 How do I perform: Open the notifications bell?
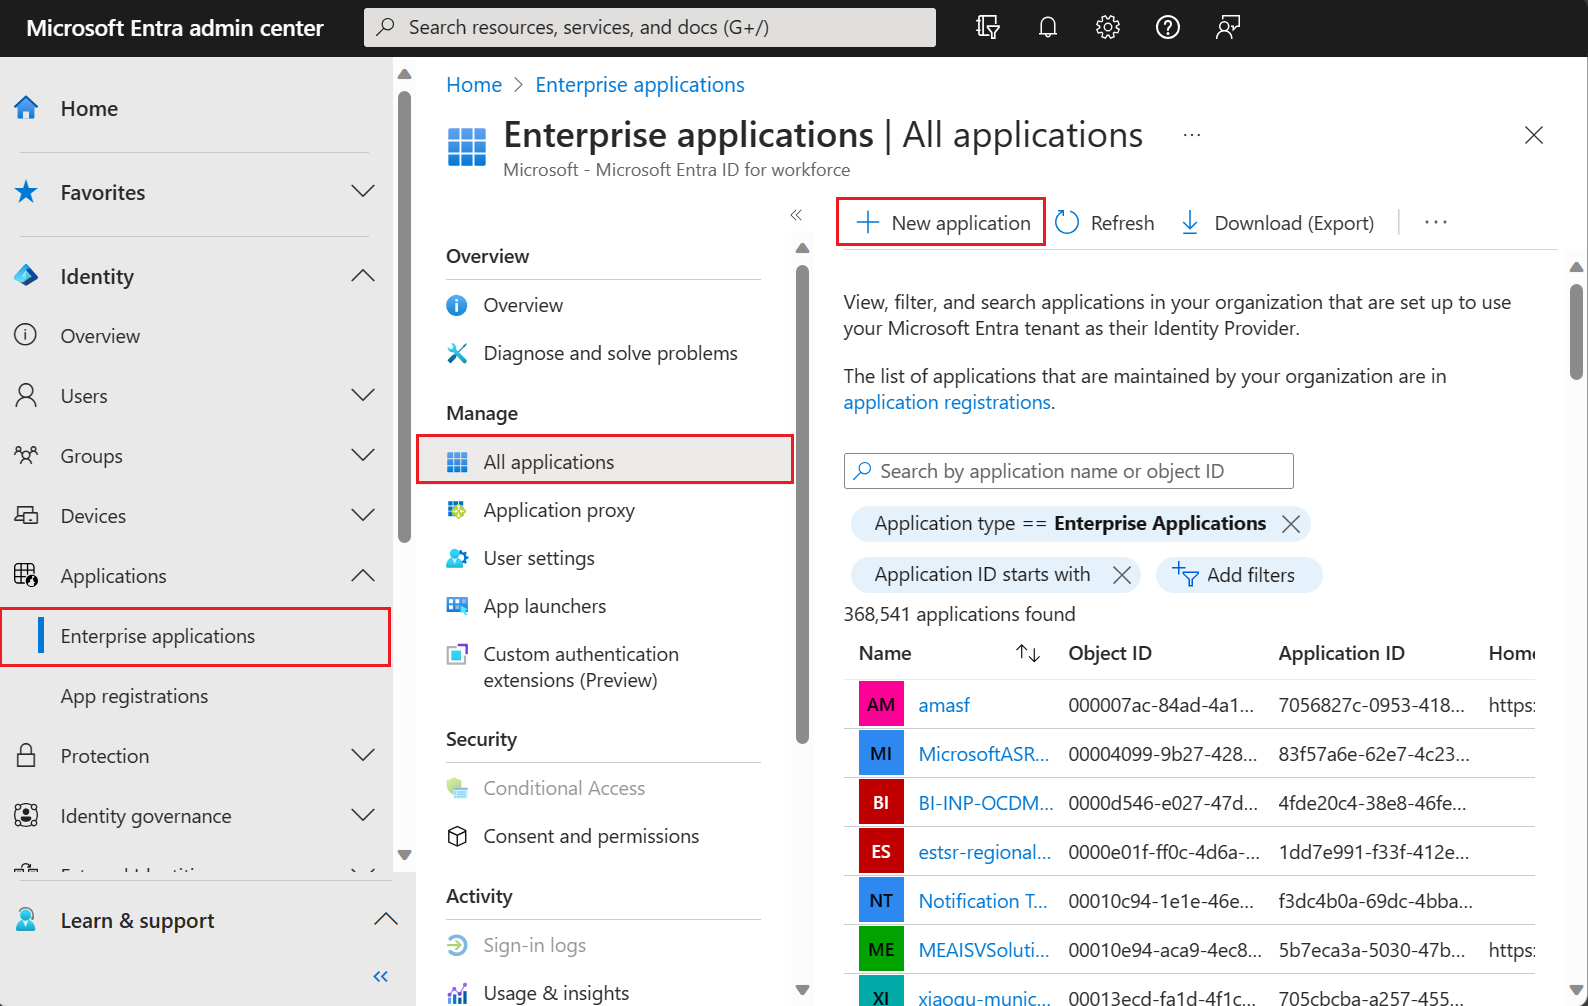click(1048, 27)
